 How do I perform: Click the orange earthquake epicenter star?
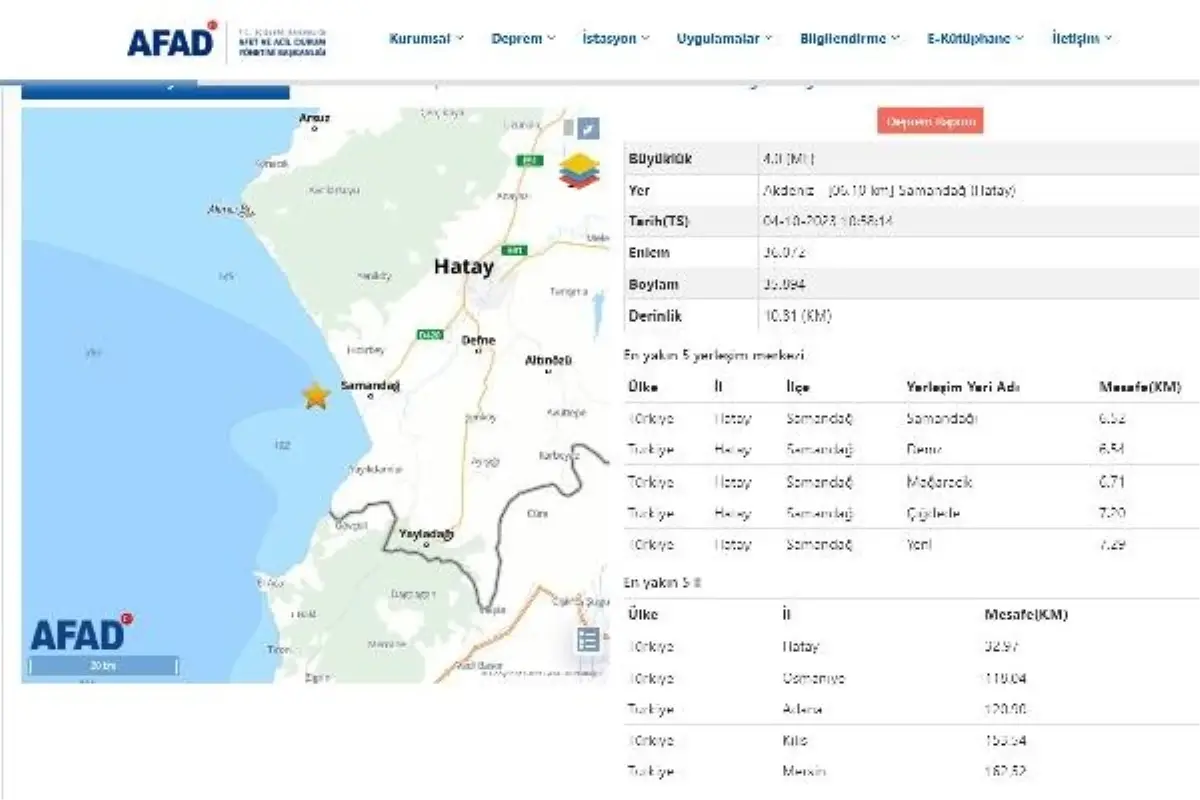click(316, 396)
